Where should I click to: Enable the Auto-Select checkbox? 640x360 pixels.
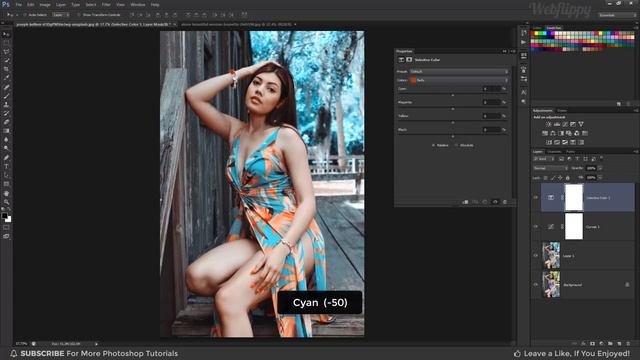[25, 15]
